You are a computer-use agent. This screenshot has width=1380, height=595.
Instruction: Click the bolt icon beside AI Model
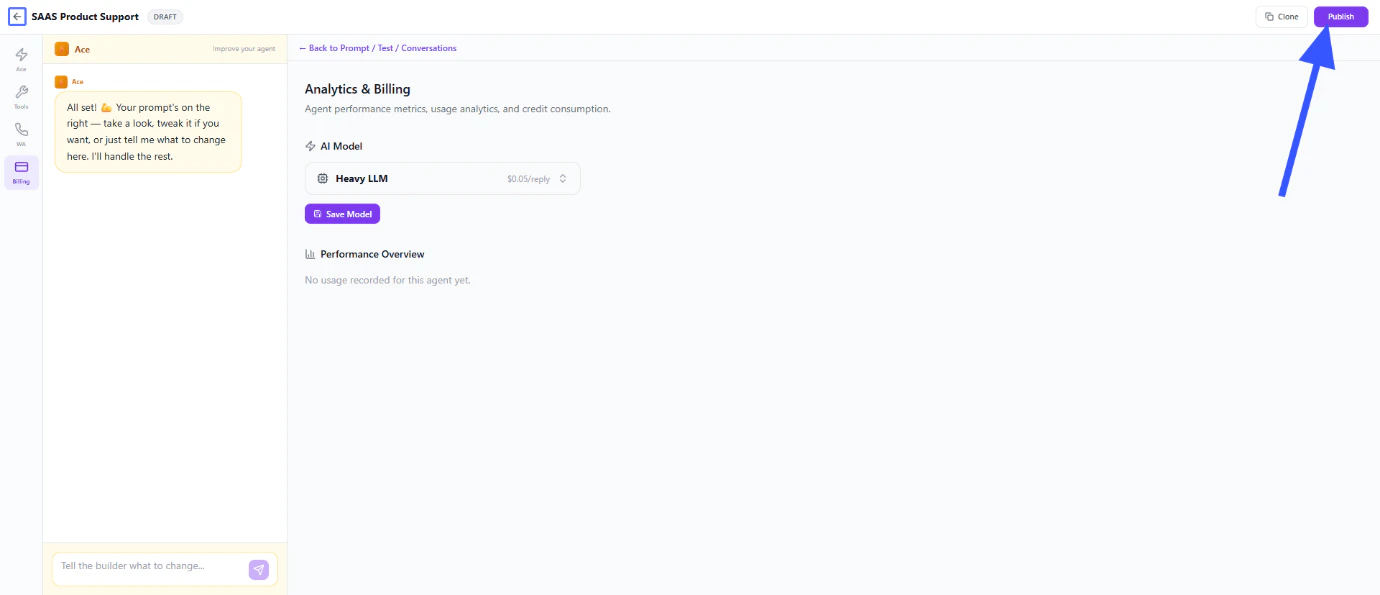(310, 146)
